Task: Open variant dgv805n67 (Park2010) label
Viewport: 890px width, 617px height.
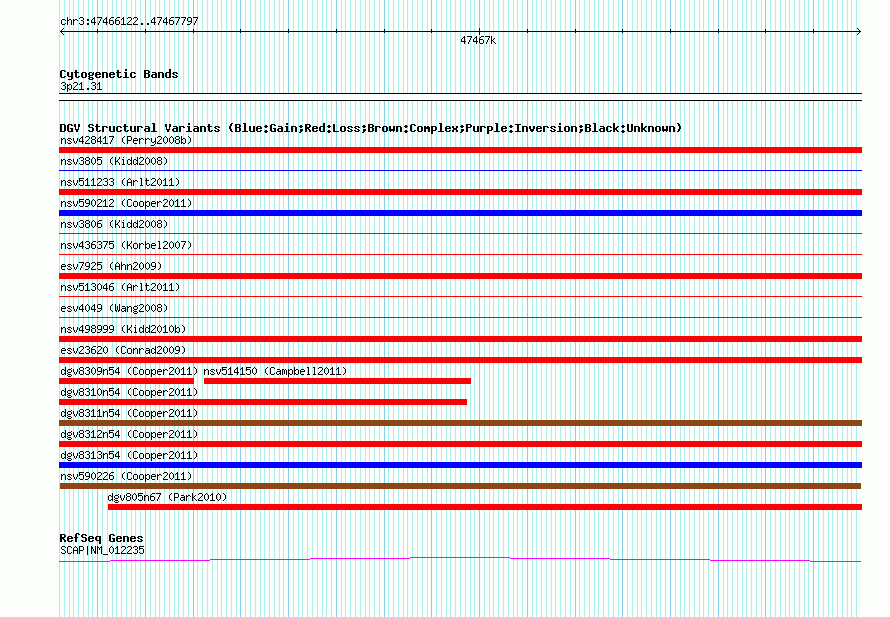Action: [x=167, y=497]
